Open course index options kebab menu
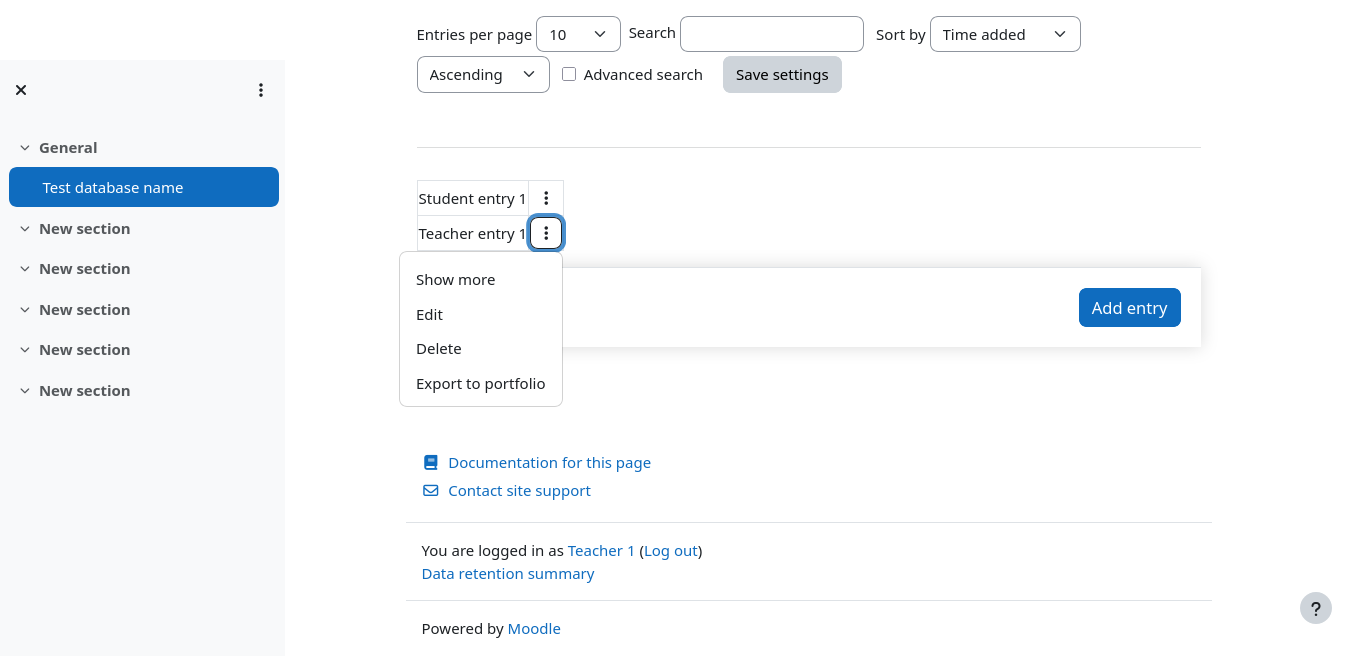This screenshot has height=656, width=1364. click(x=260, y=90)
